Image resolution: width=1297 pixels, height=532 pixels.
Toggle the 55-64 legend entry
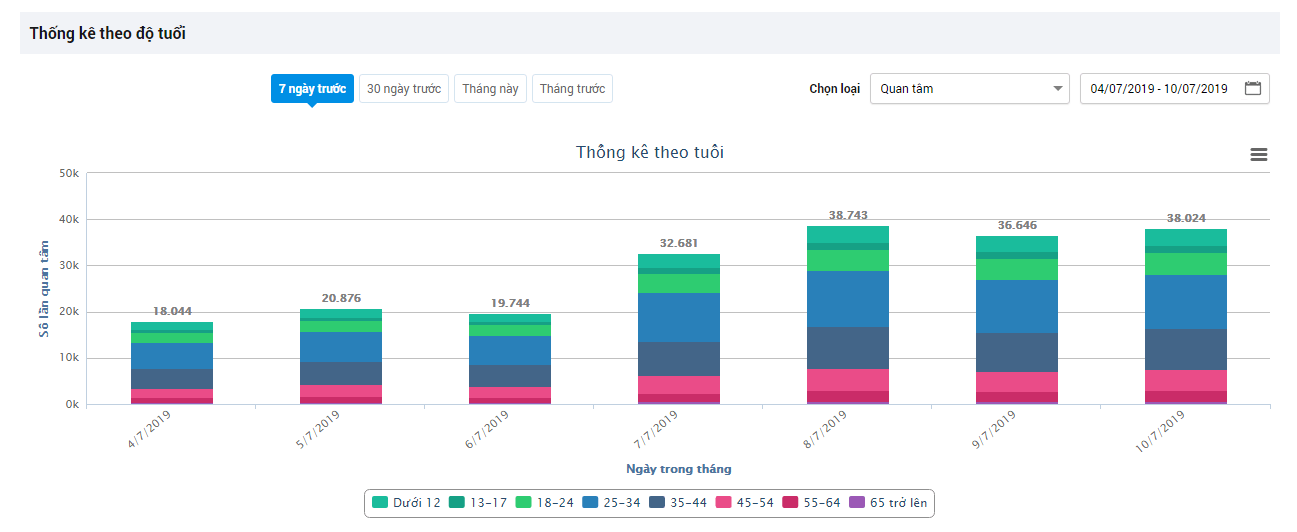pyautogui.click(x=810, y=503)
